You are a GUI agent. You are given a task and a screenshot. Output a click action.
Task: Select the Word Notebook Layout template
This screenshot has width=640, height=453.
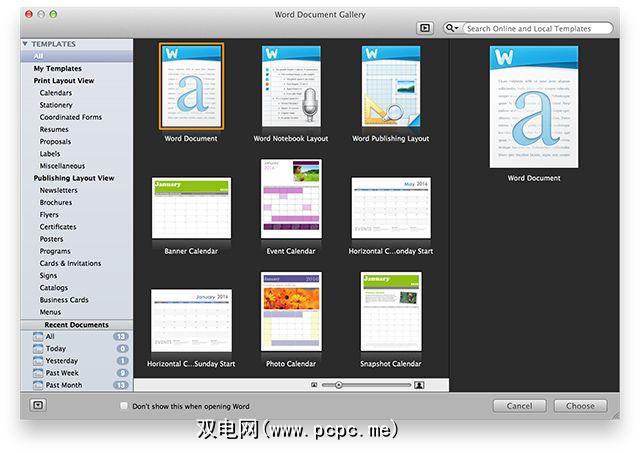point(291,86)
